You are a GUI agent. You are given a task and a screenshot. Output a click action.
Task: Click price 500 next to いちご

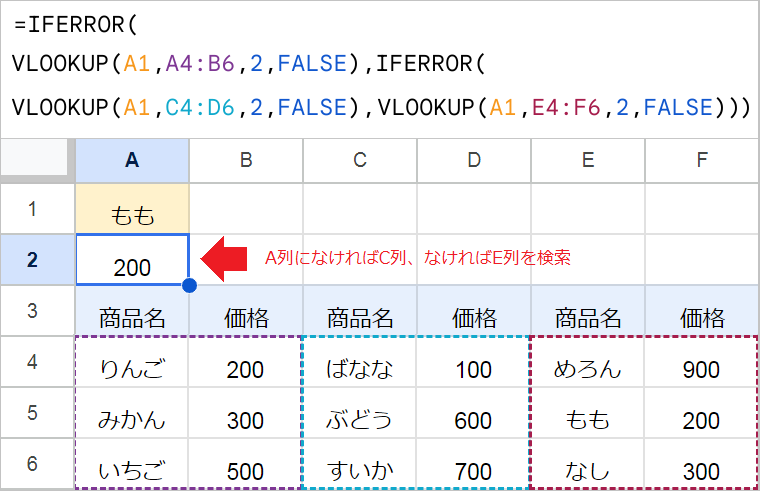pos(246,464)
